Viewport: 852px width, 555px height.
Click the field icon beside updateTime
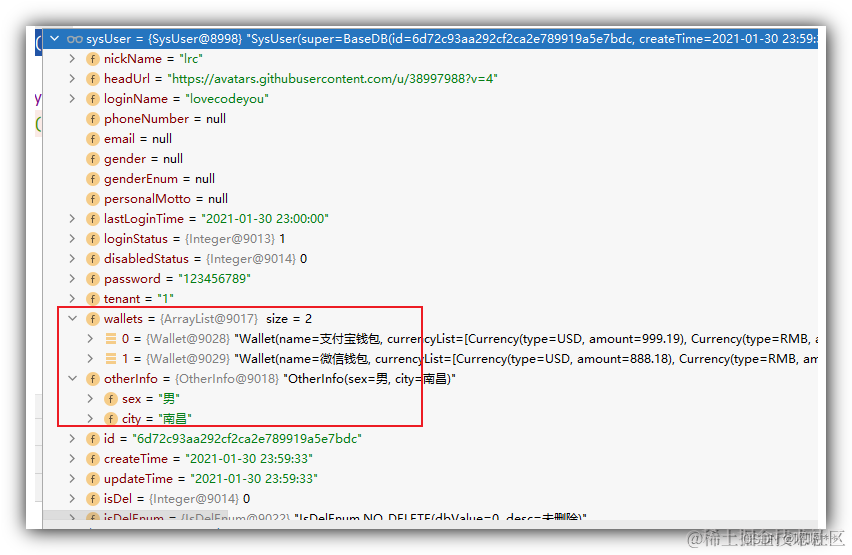point(93,478)
